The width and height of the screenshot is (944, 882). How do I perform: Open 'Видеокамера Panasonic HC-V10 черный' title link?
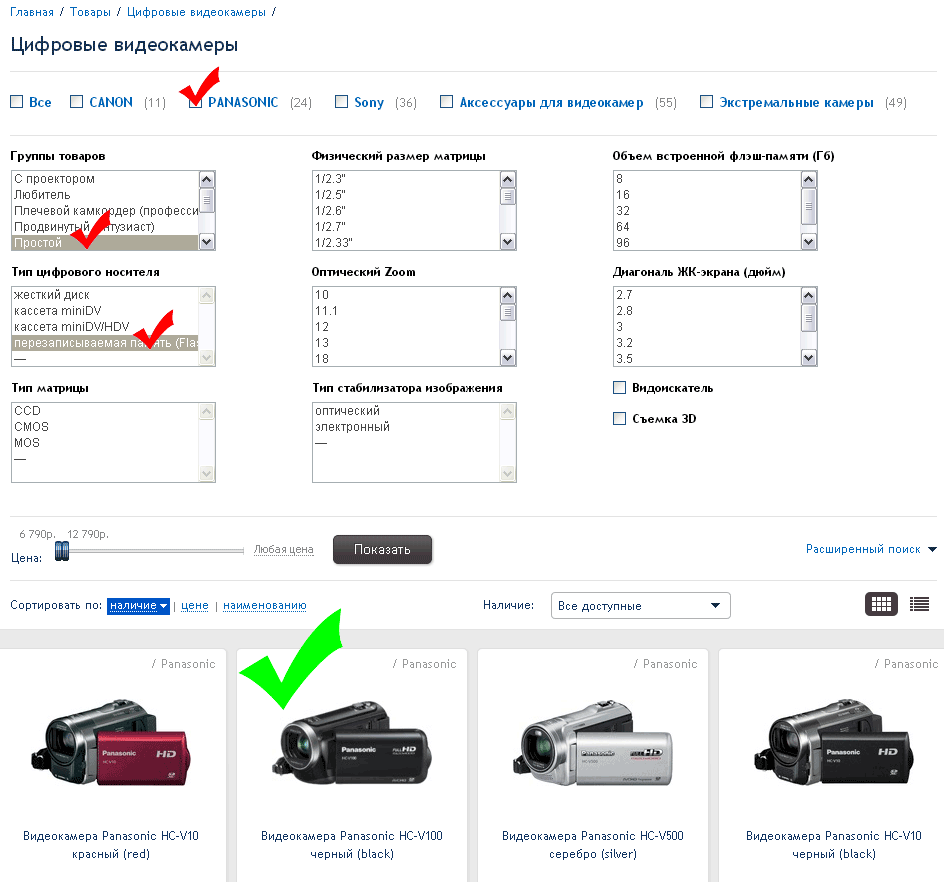(834, 845)
